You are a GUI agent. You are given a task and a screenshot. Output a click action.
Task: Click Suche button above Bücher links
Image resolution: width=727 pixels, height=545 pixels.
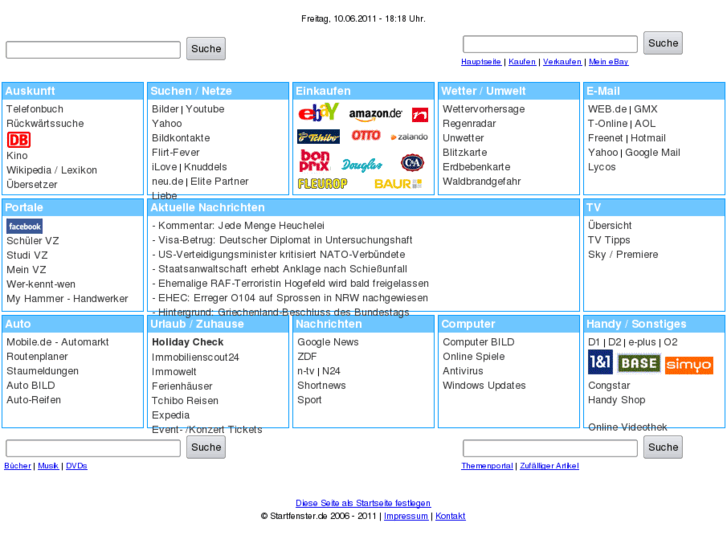[206, 447]
